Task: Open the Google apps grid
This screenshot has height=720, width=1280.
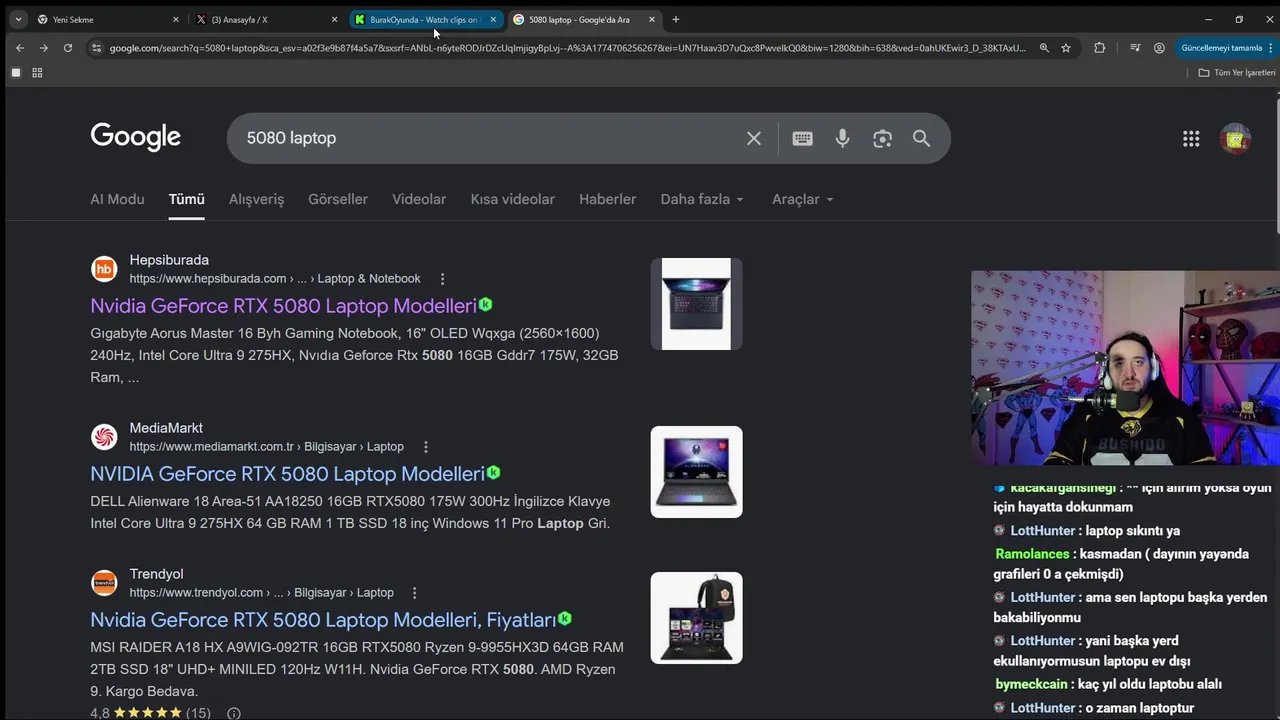Action: coord(1191,139)
